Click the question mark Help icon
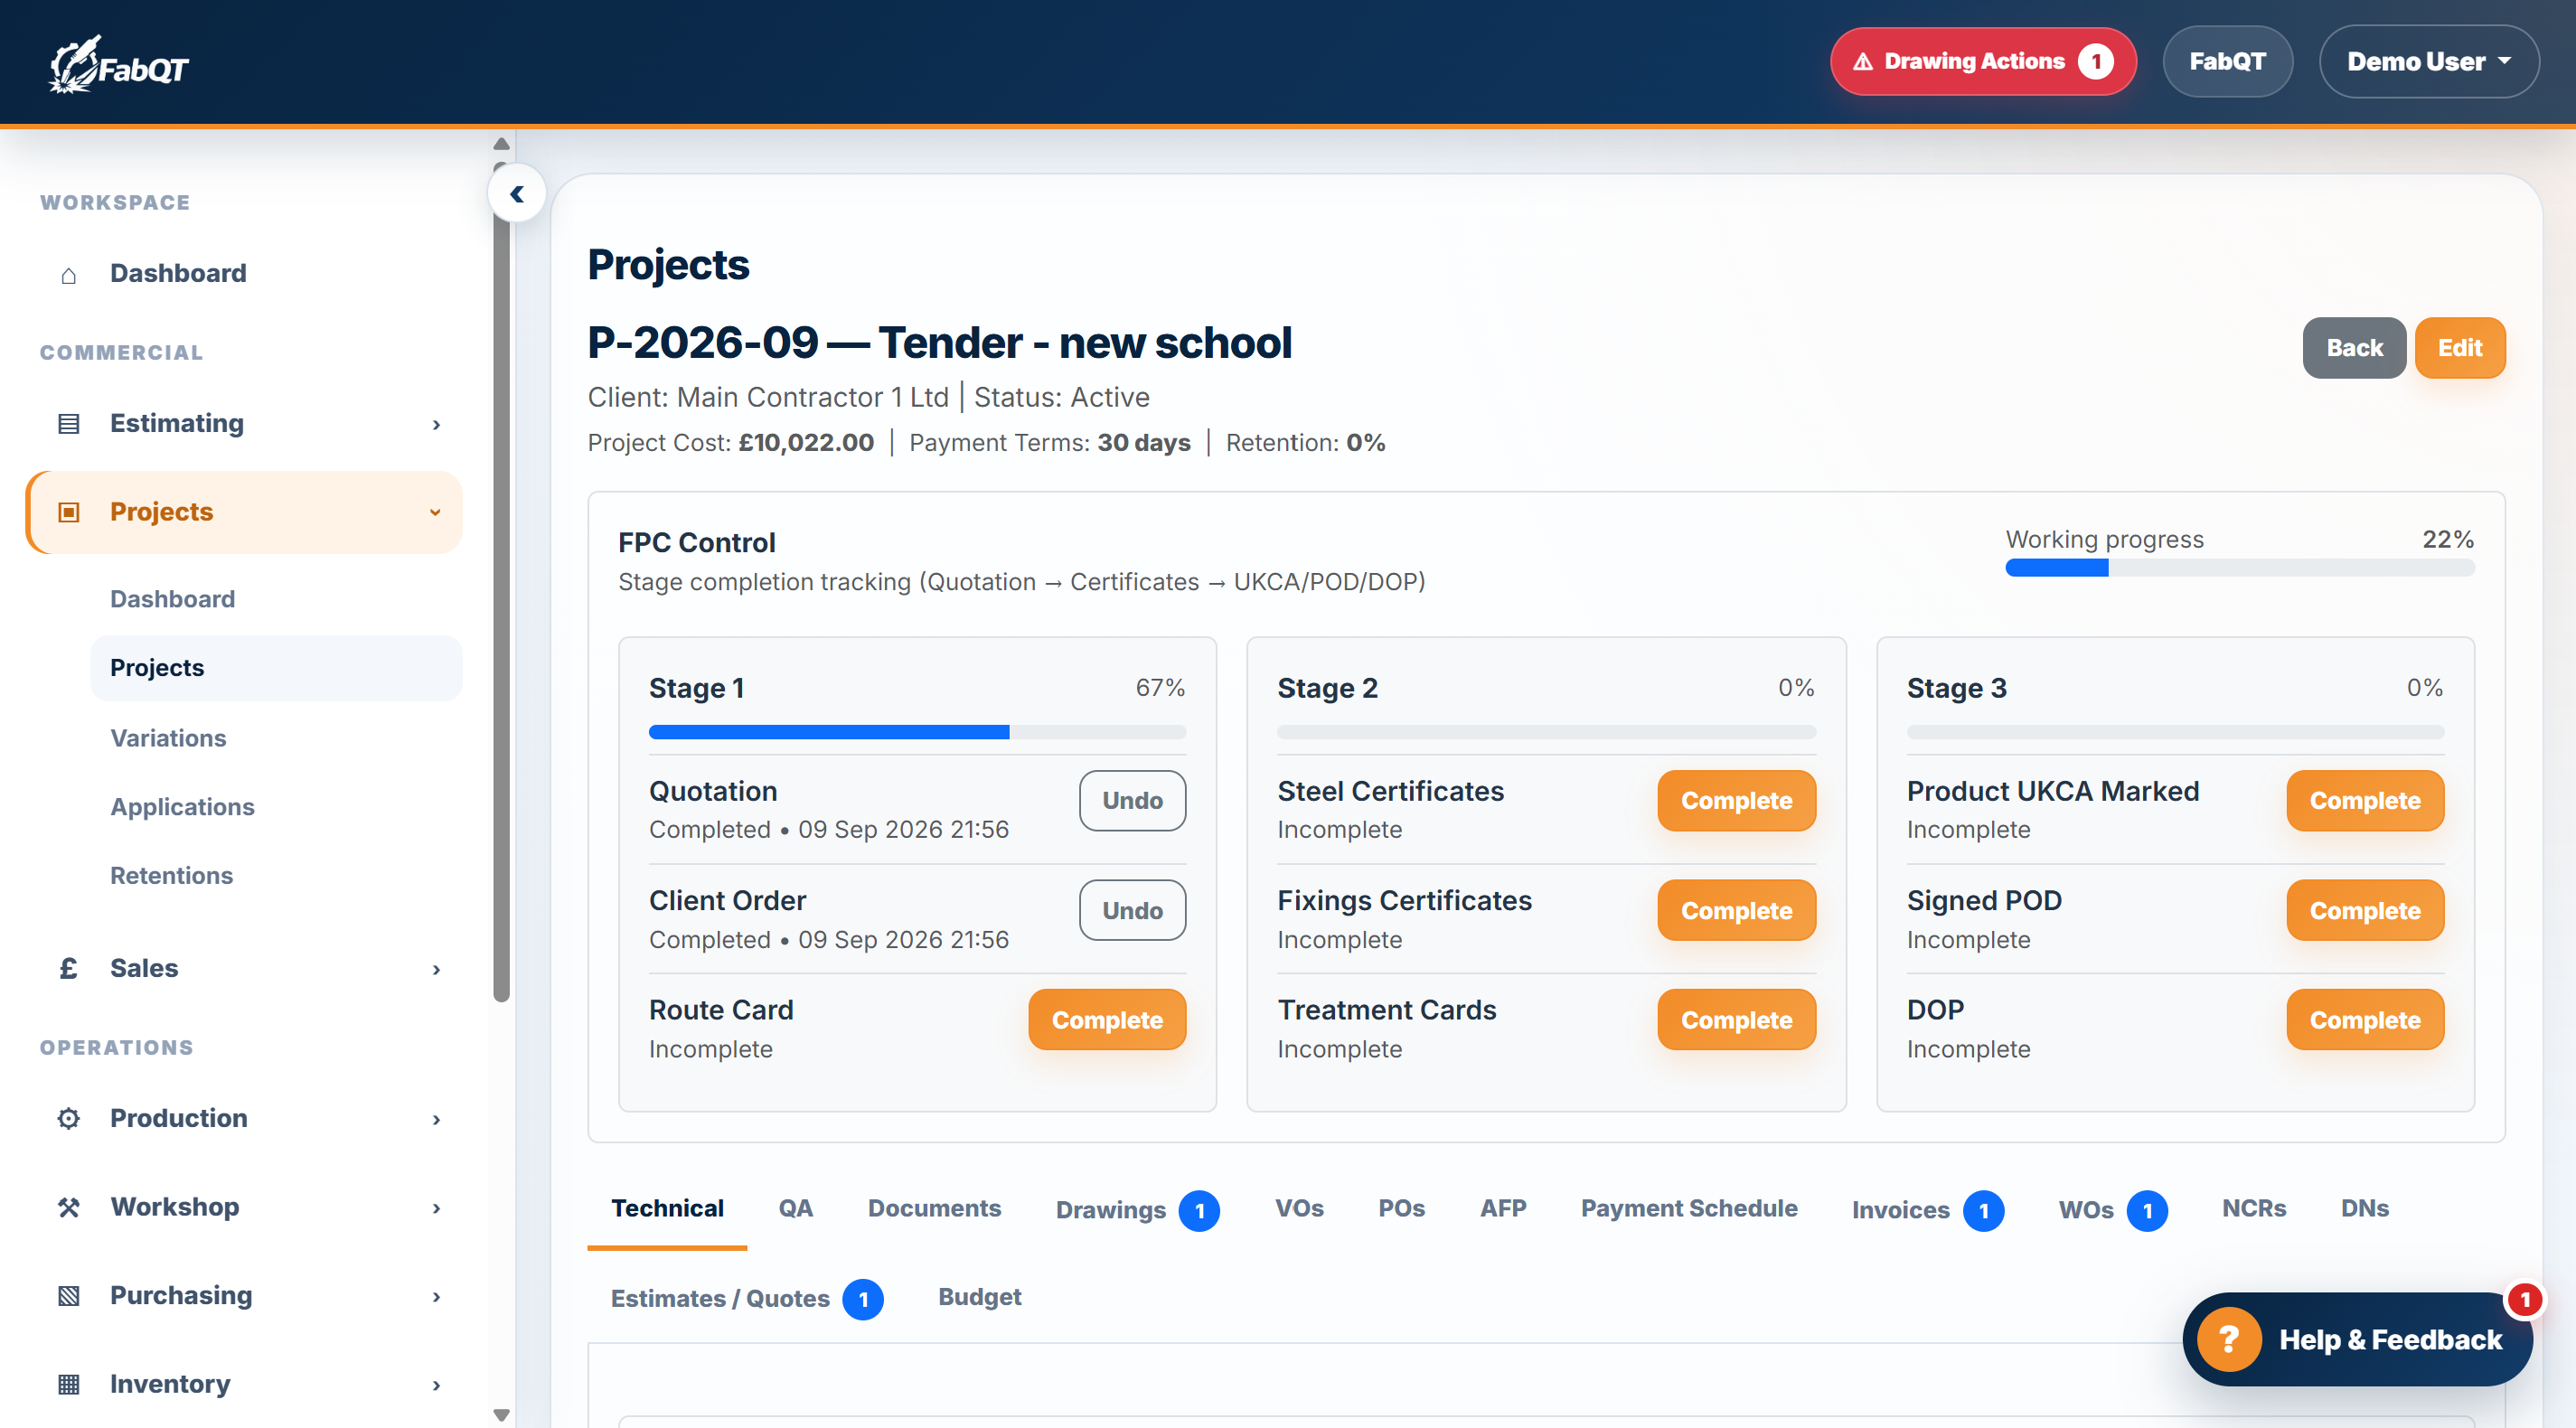 coord(2228,1339)
